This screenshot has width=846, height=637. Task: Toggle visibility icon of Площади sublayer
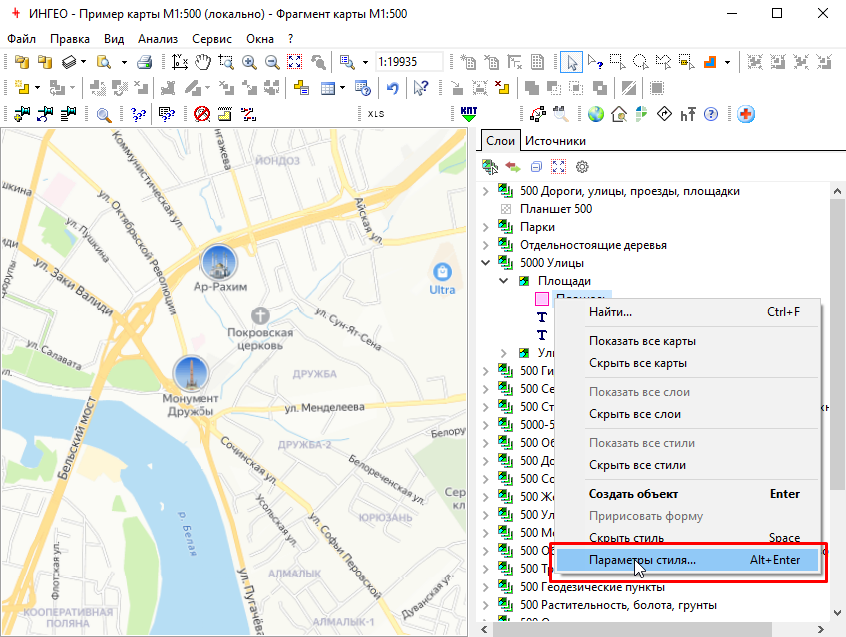point(523,281)
